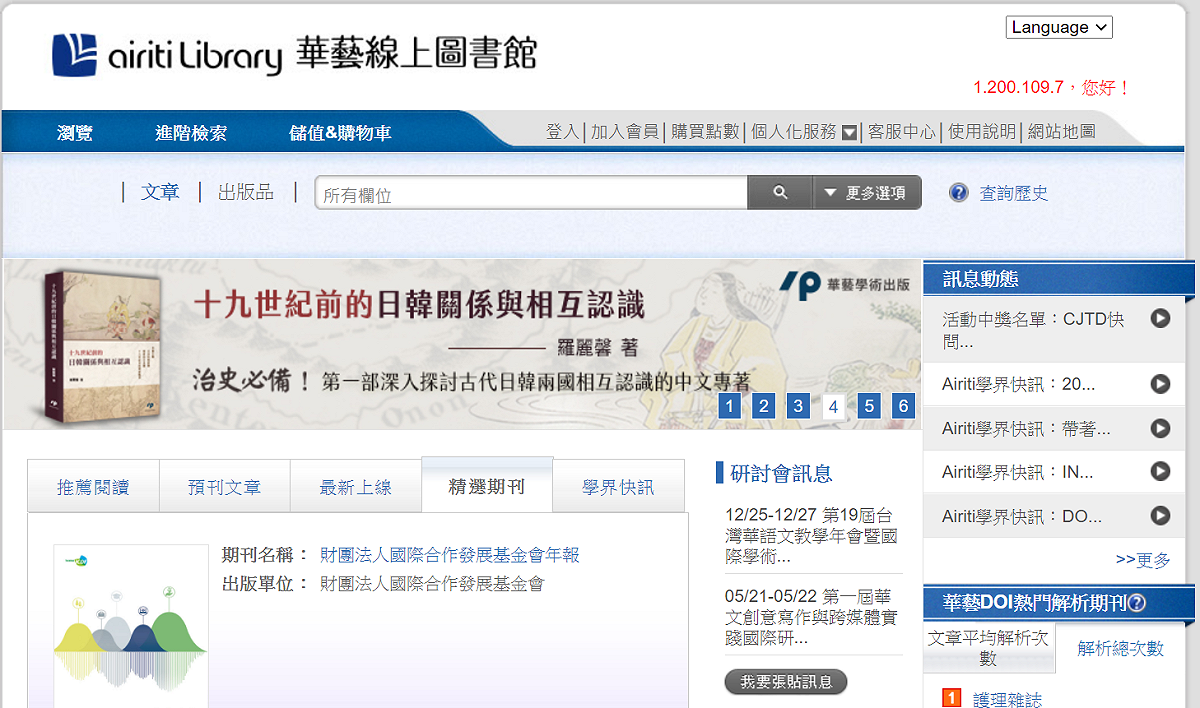Open the 網站地圖 link
Image resolution: width=1200 pixels, height=708 pixels.
[x=1061, y=132]
